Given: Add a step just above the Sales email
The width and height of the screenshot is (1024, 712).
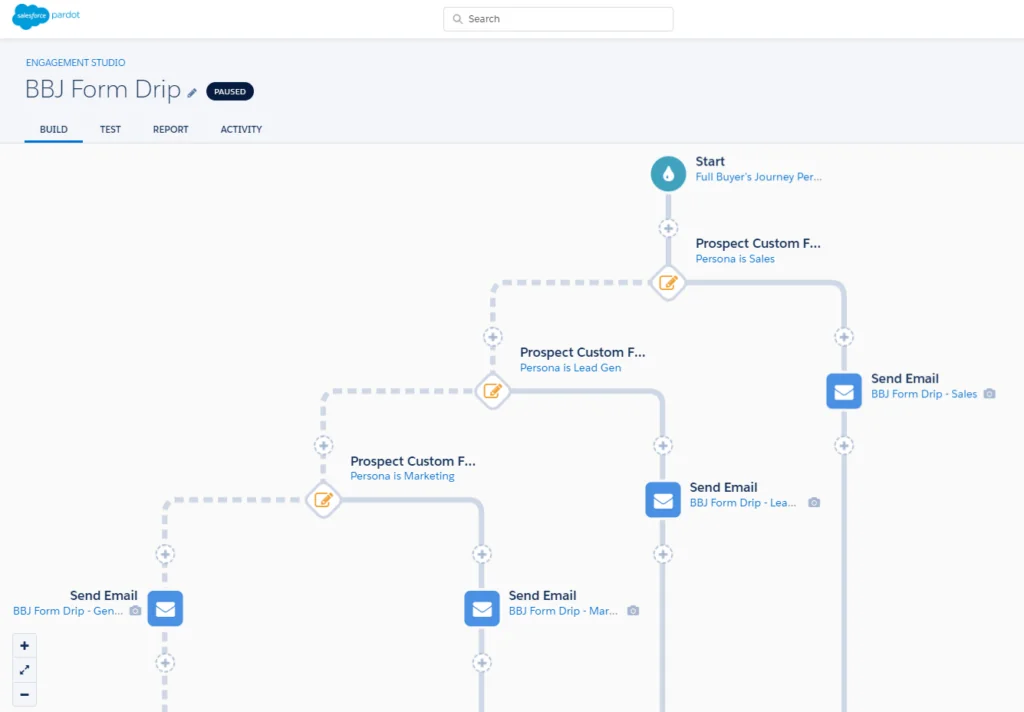Looking at the screenshot, I should point(844,337).
